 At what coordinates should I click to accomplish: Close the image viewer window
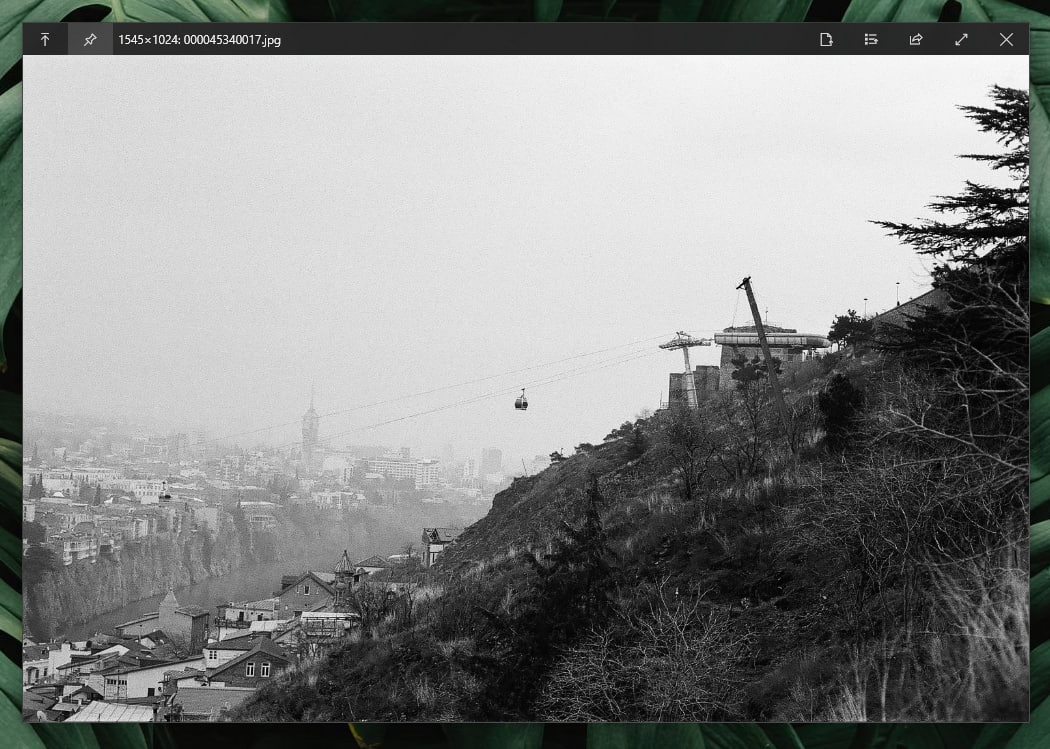(x=1006, y=39)
